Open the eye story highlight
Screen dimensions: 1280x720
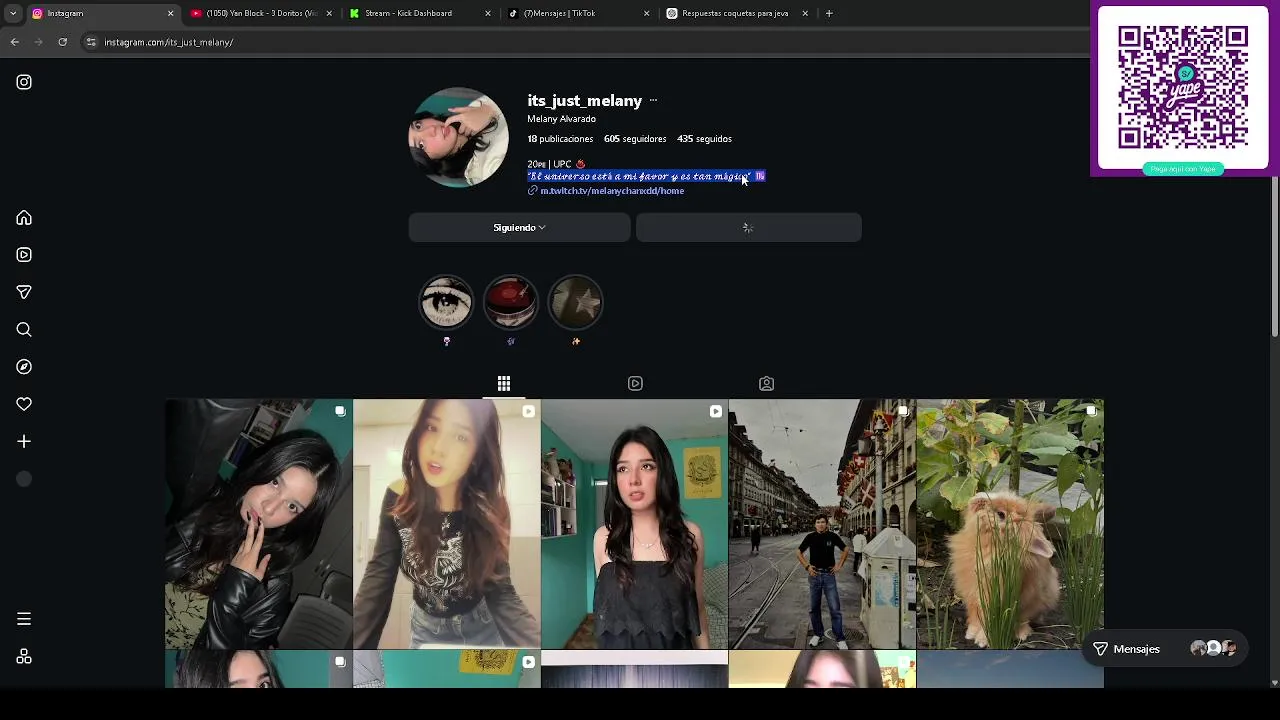click(446, 302)
